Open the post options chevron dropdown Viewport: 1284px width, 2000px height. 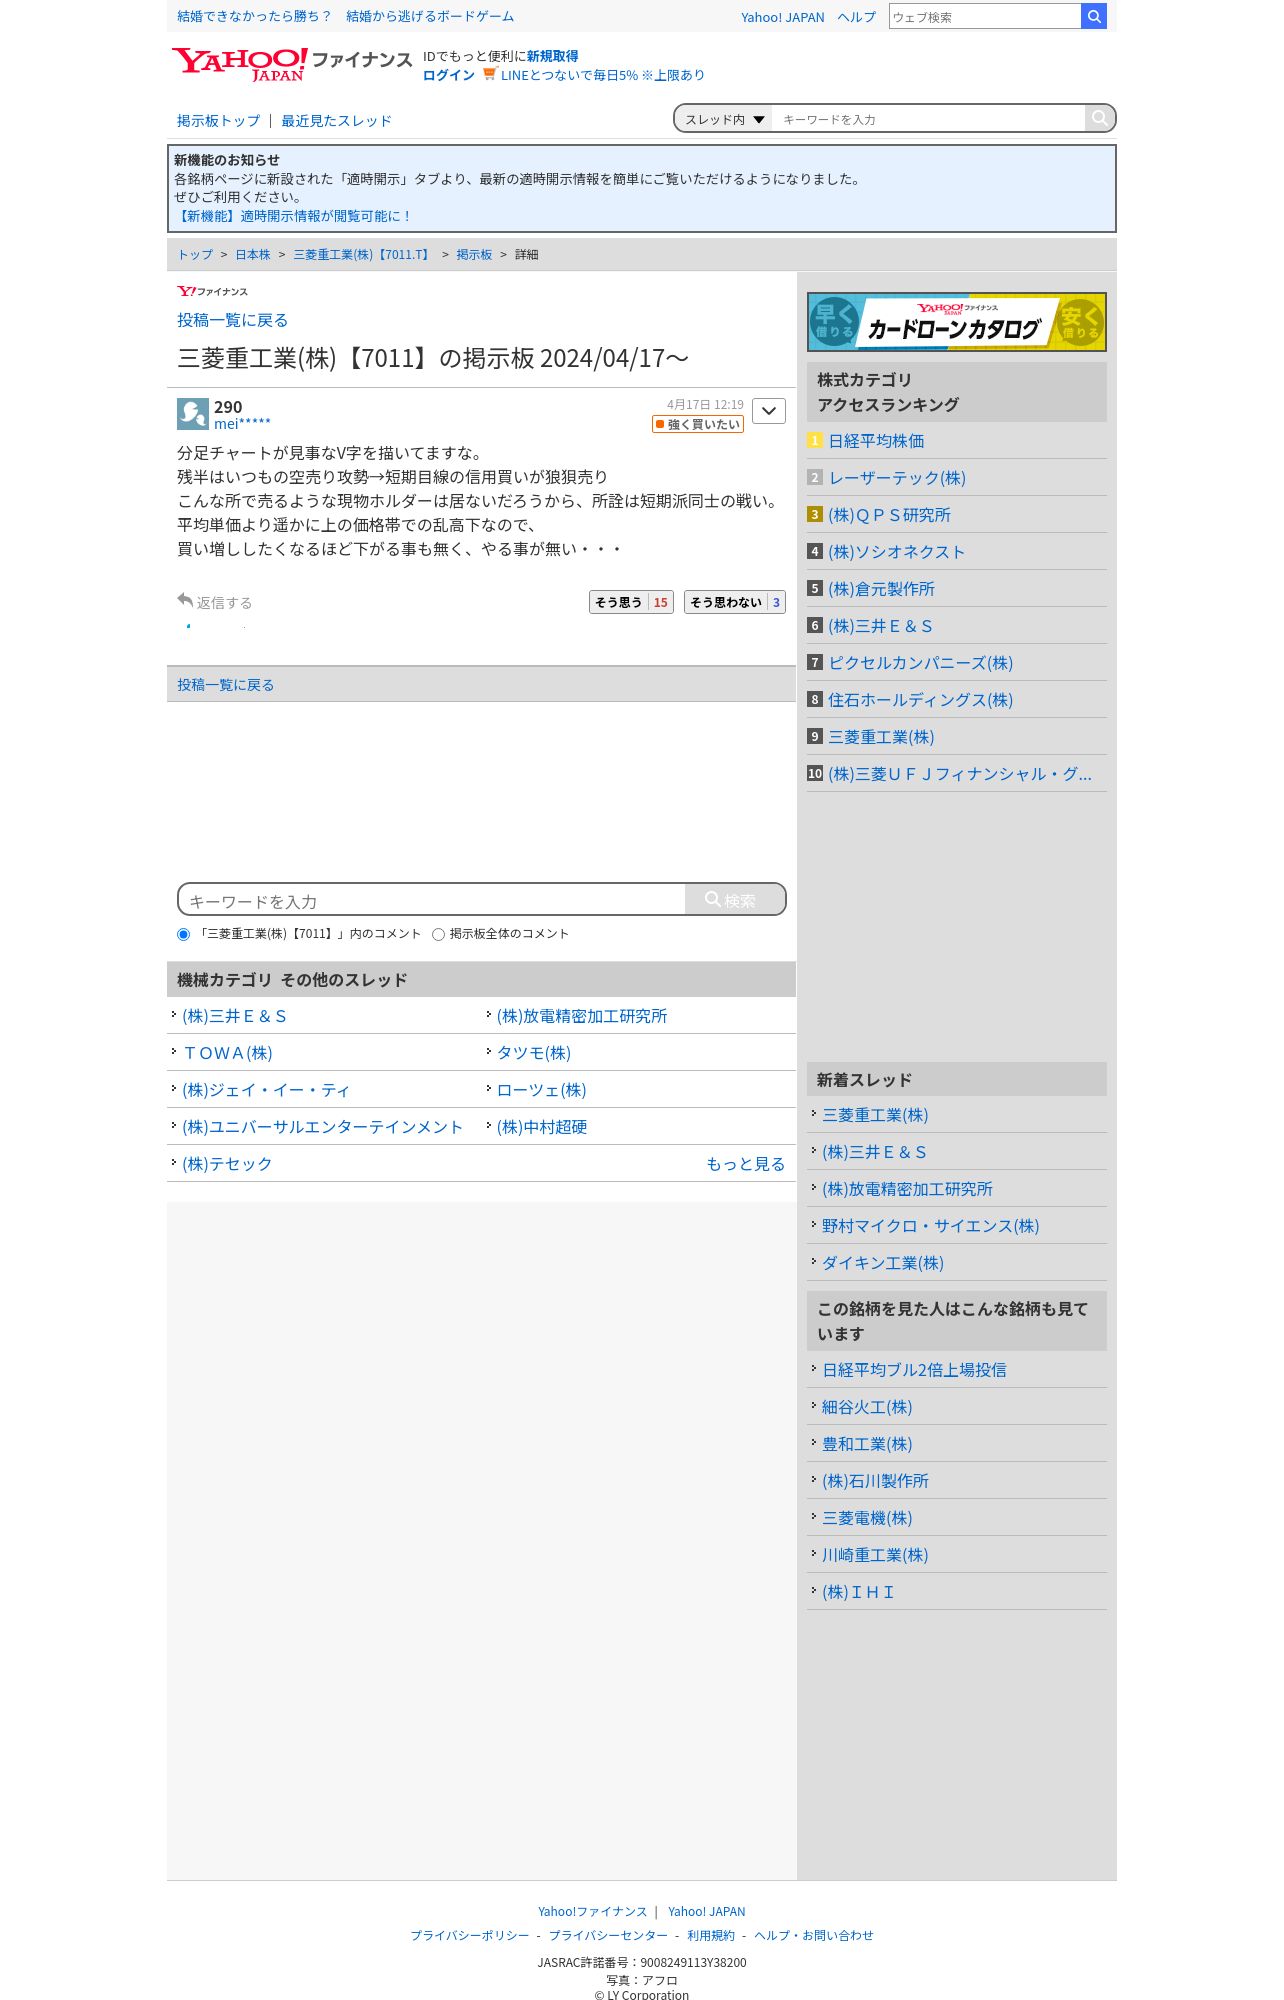(769, 411)
